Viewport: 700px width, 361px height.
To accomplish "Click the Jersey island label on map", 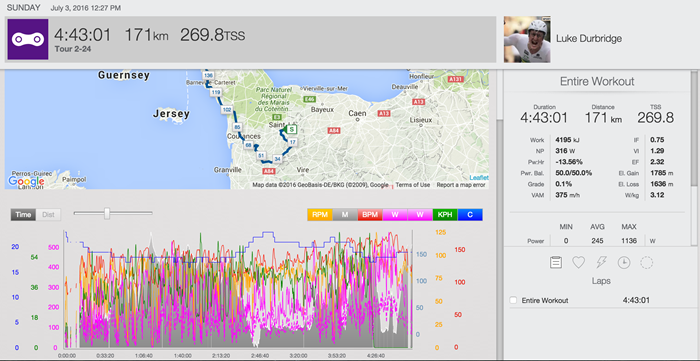I will (171, 114).
